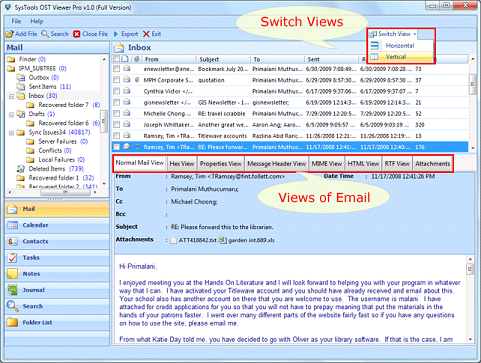Switch to the Hex View tab
Viewport: 481px width, 363px height.
[182, 164]
